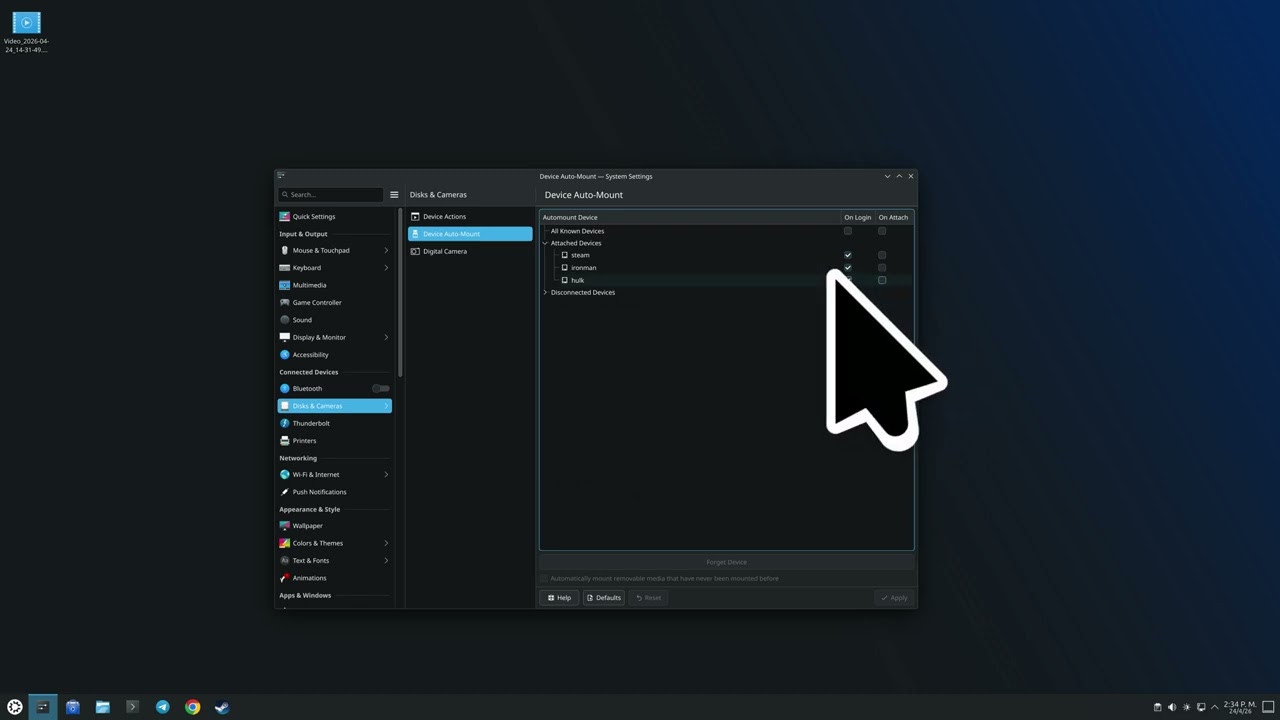Open the Thunderbolt settings
This screenshot has width=1280, height=720.
334,423
